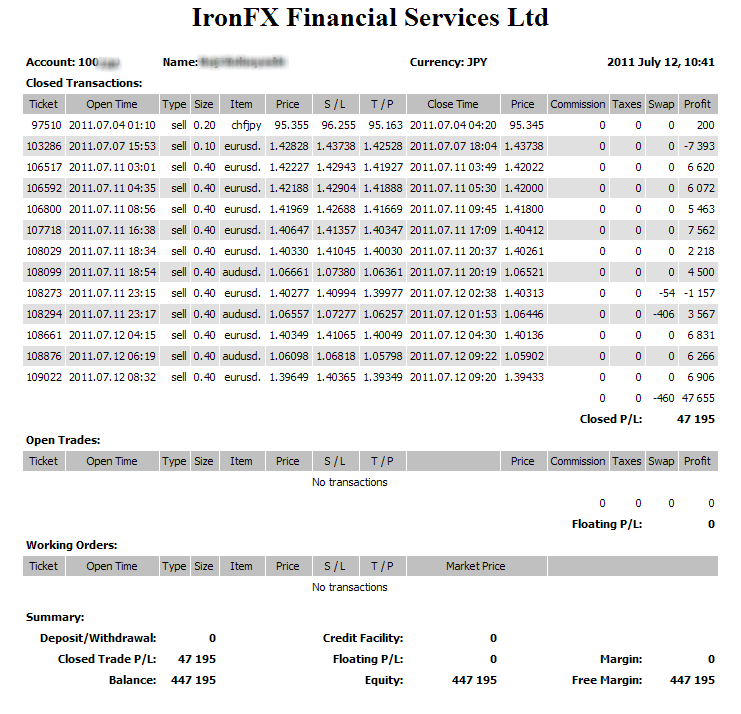Select the Currency: JPY label
This screenshot has width=741, height=714.
click(448, 62)
